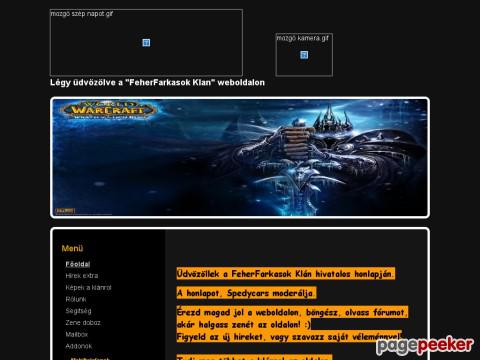Click the heading Légy üdvözölve a FeherFarkasok Klán weboldalon
The height and width of the screenshot is (360, 480).
157,83
